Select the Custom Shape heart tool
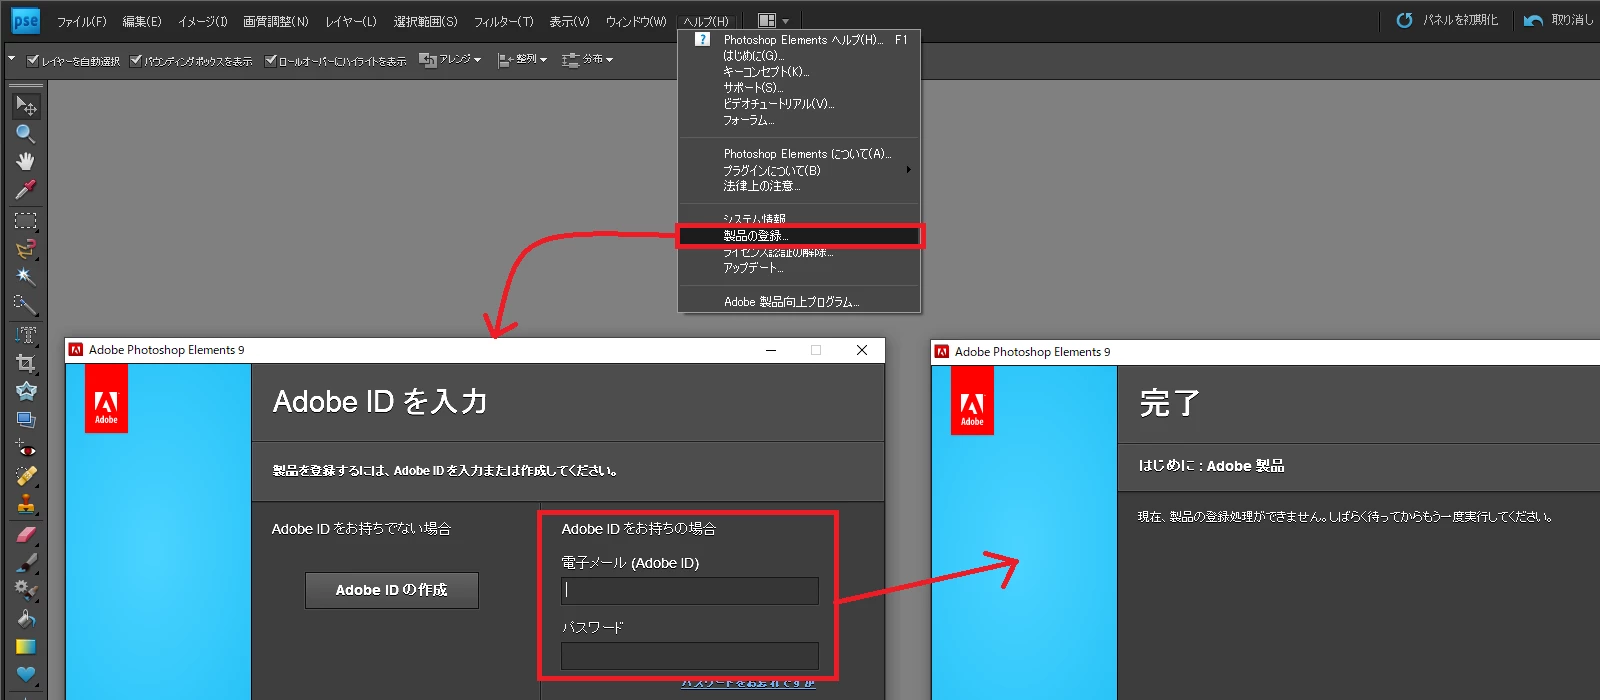 (x=26, y=674)
